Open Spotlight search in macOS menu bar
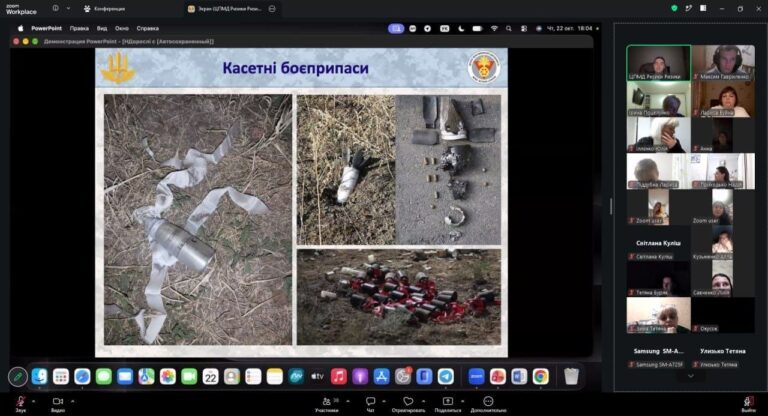The height and width of the screenshot is (416, 768). click(x=509, y=28)
